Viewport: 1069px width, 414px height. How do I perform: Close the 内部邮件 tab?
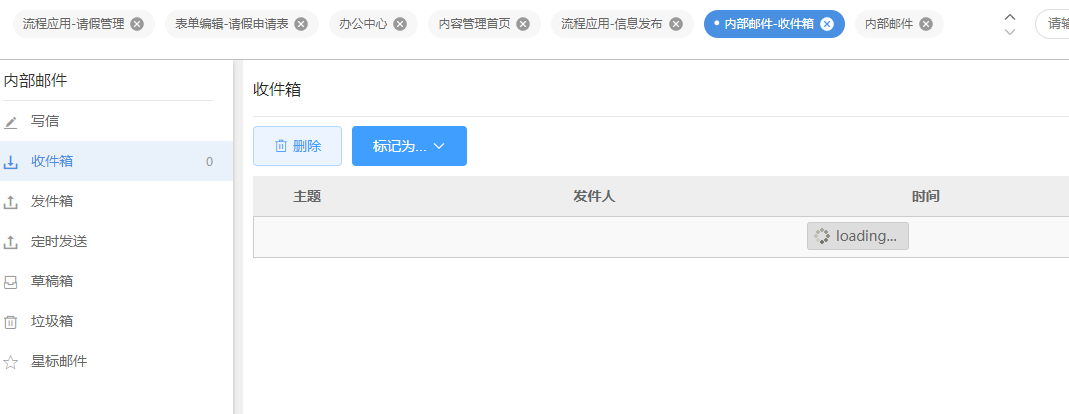click(926, 24)
